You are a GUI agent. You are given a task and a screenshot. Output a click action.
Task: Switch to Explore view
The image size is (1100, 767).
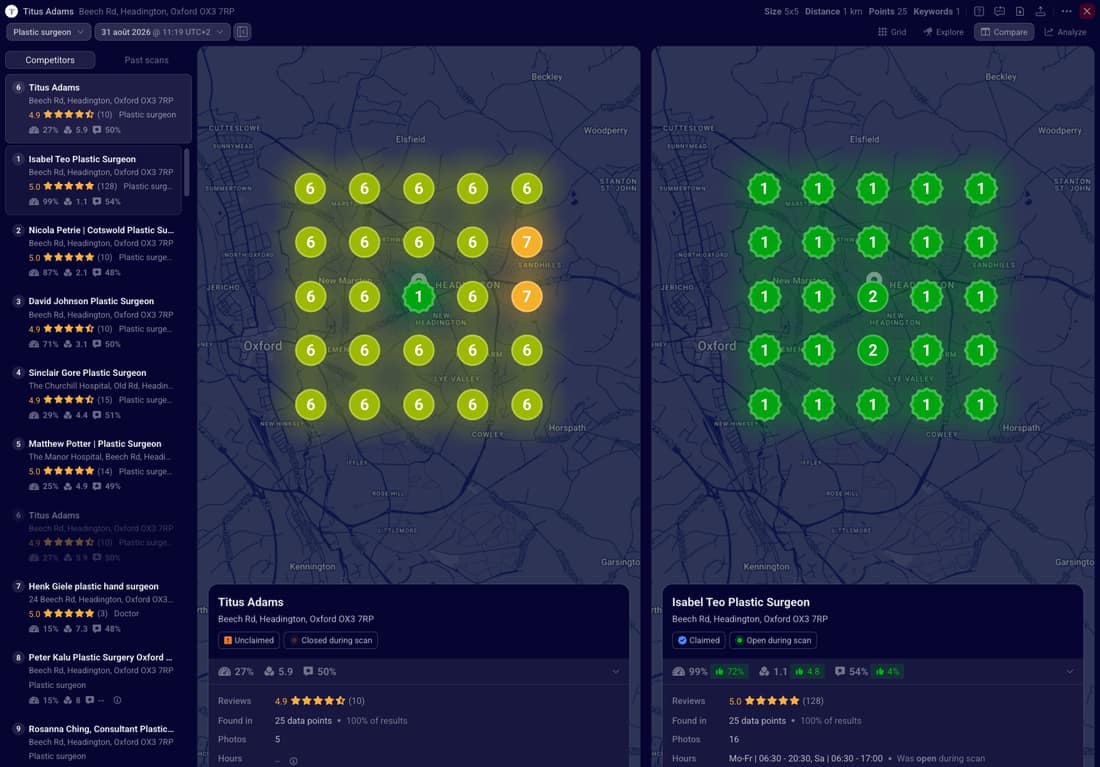coord(943,32)
